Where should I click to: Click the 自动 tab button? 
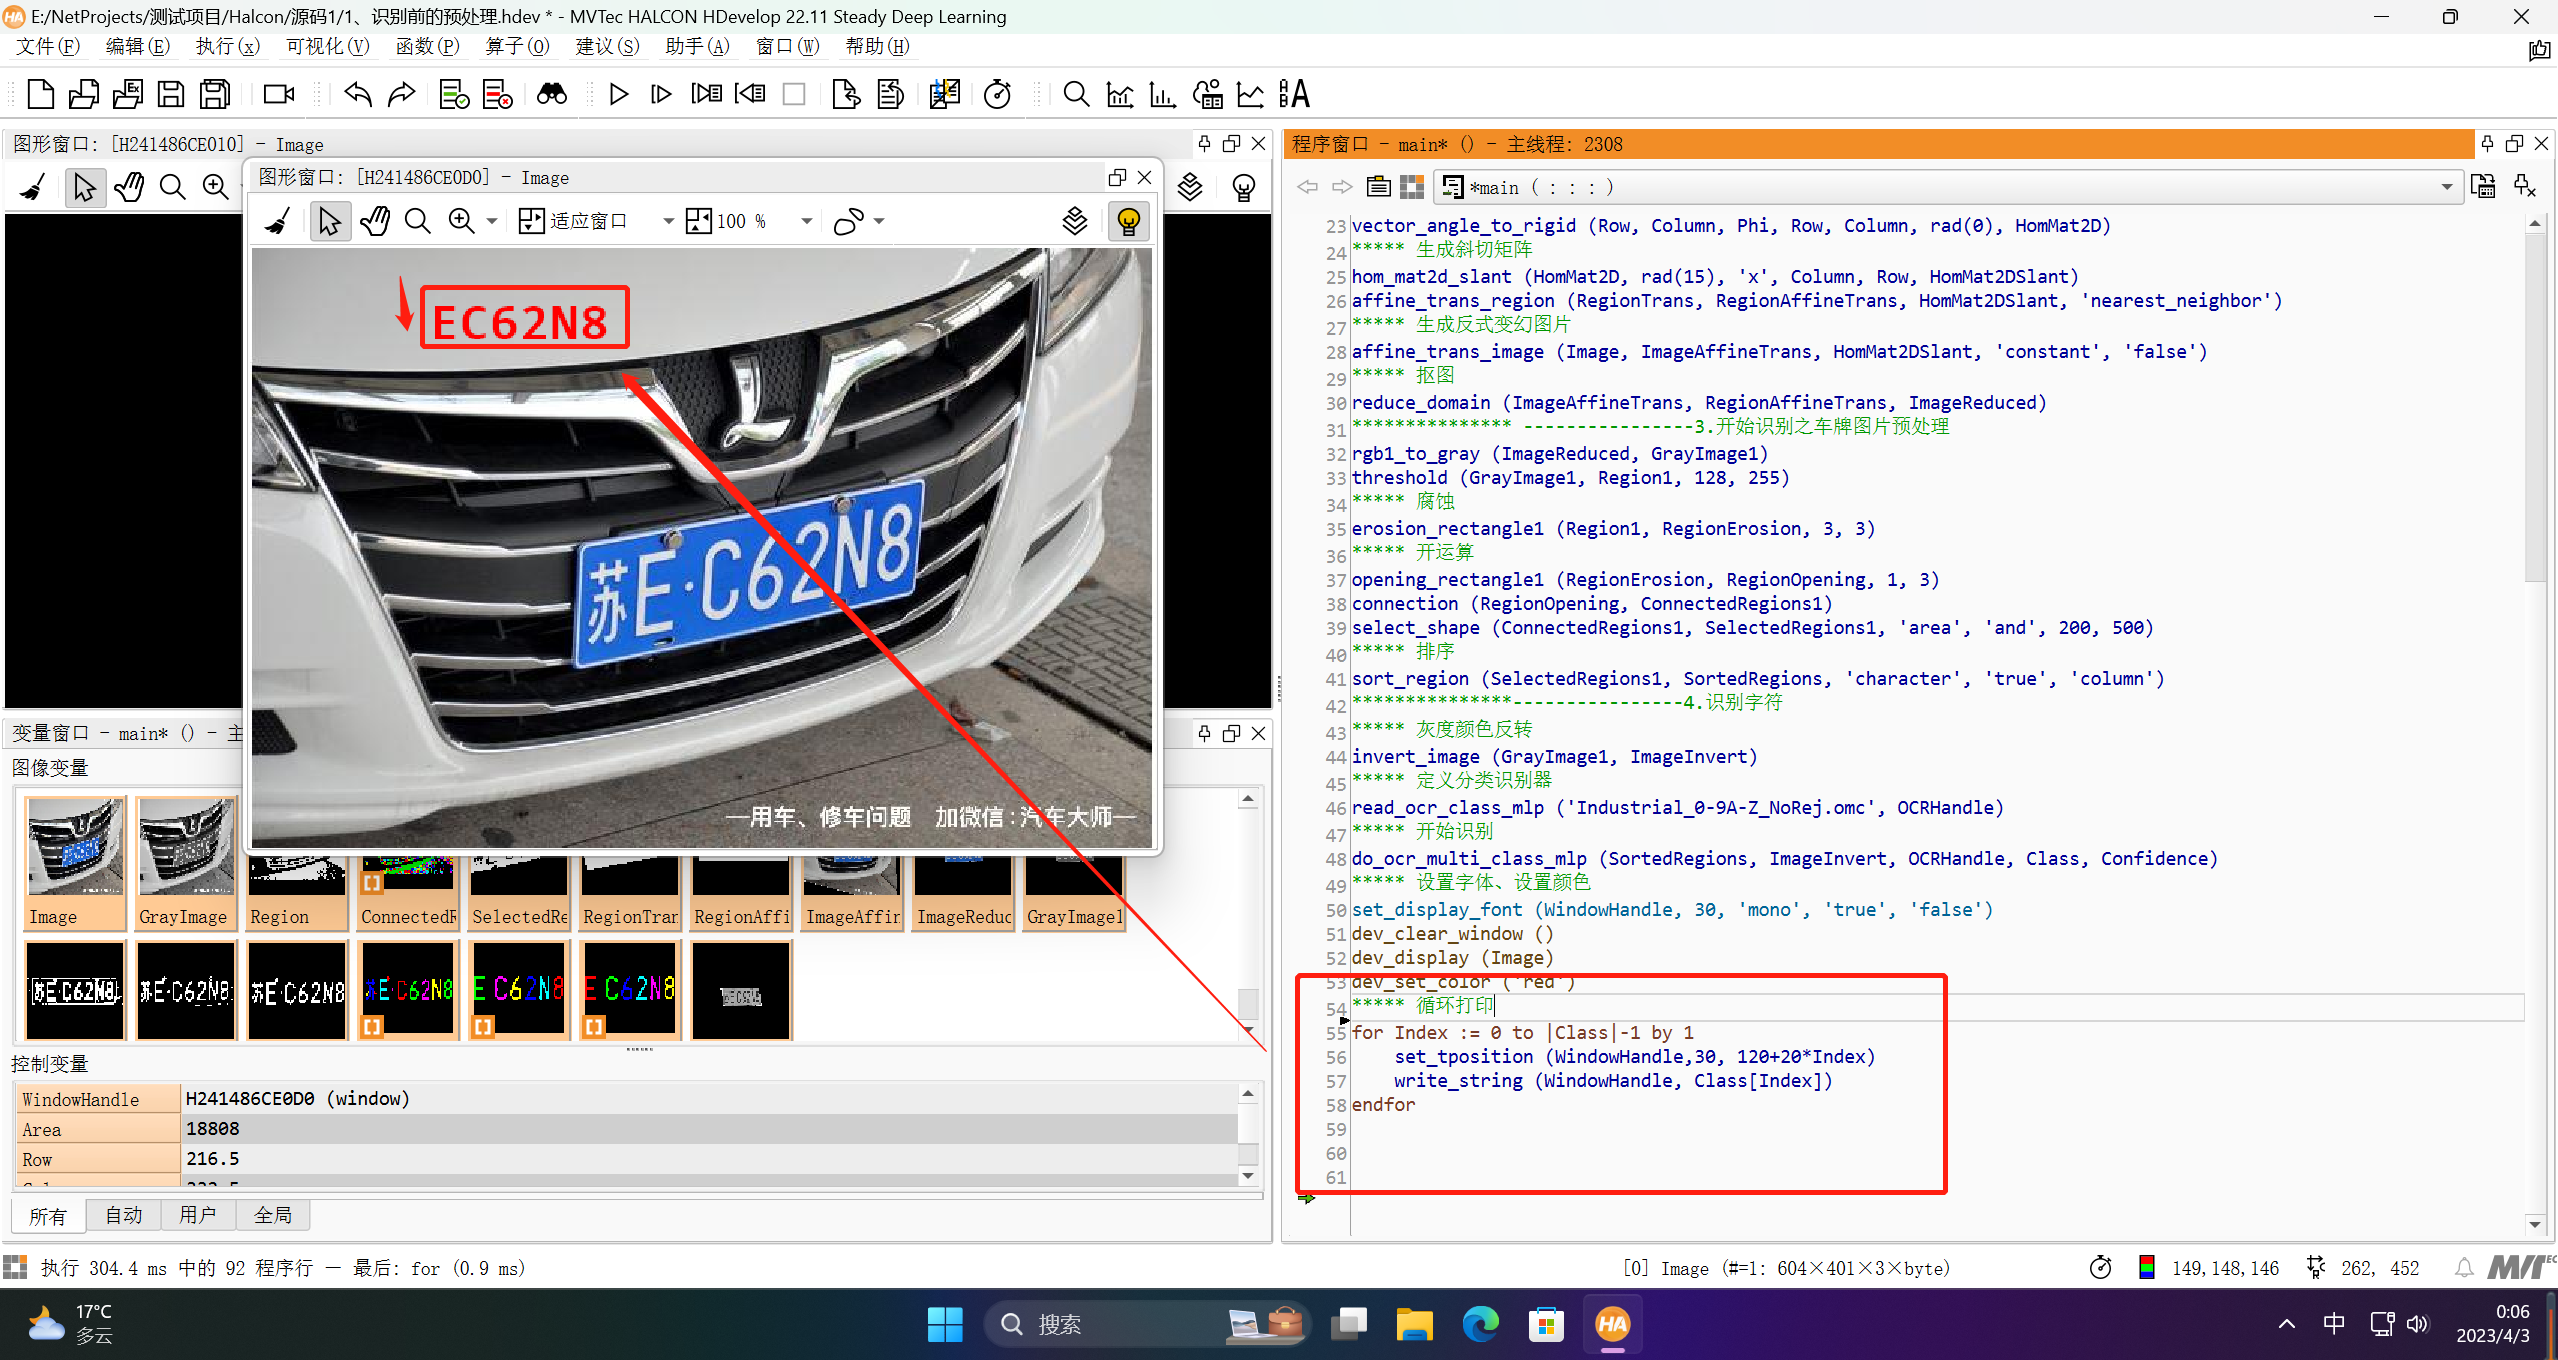123,1215
